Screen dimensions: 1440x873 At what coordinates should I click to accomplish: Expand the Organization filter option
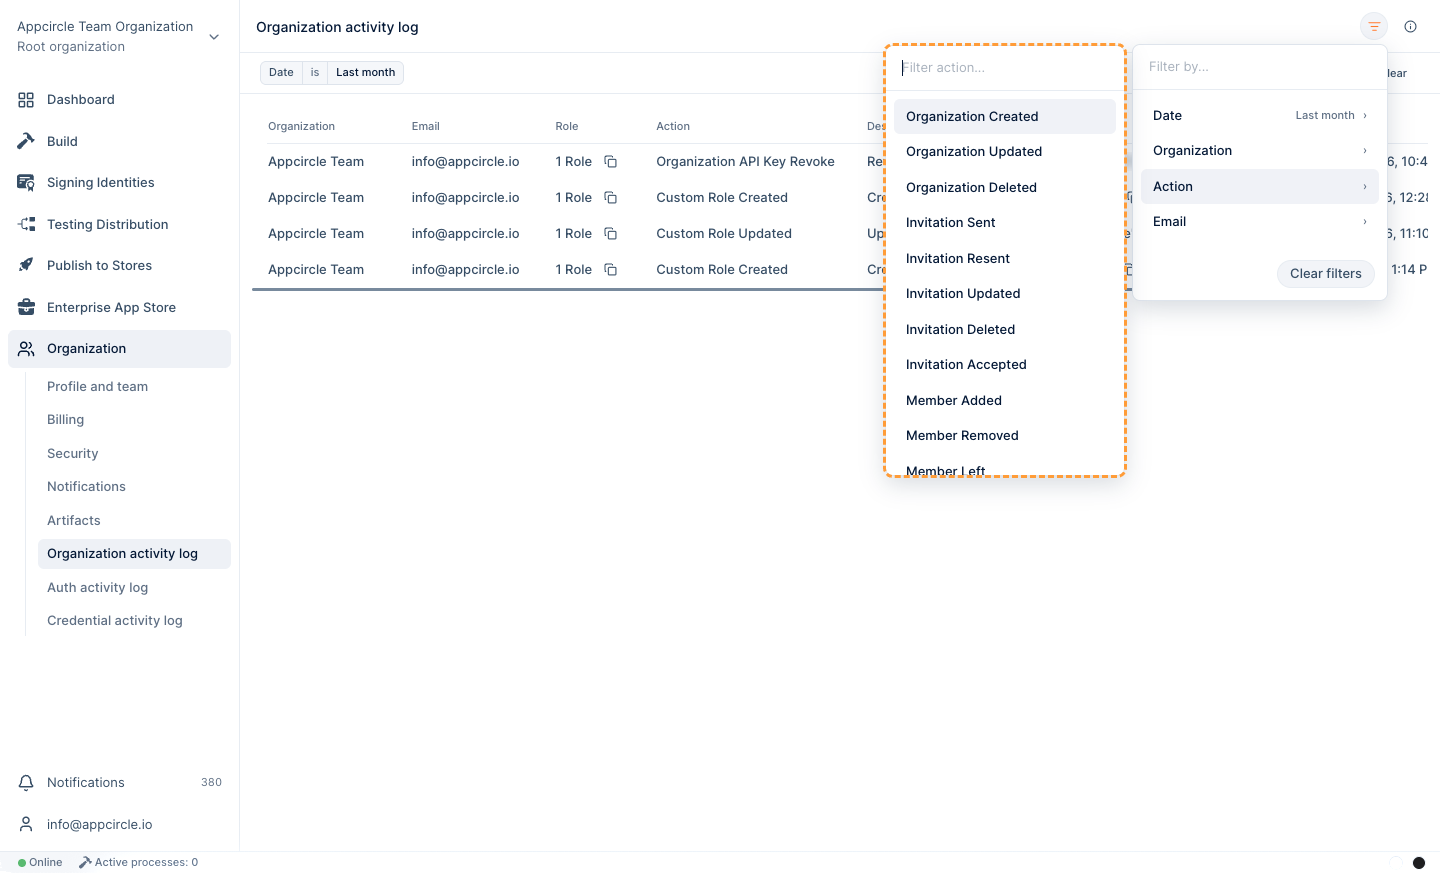pos(1259,151)
